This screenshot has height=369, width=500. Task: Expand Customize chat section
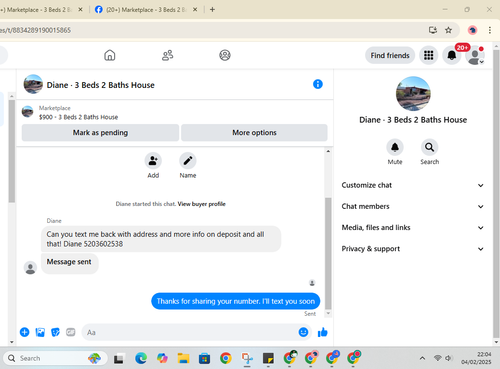coord(413,185)
